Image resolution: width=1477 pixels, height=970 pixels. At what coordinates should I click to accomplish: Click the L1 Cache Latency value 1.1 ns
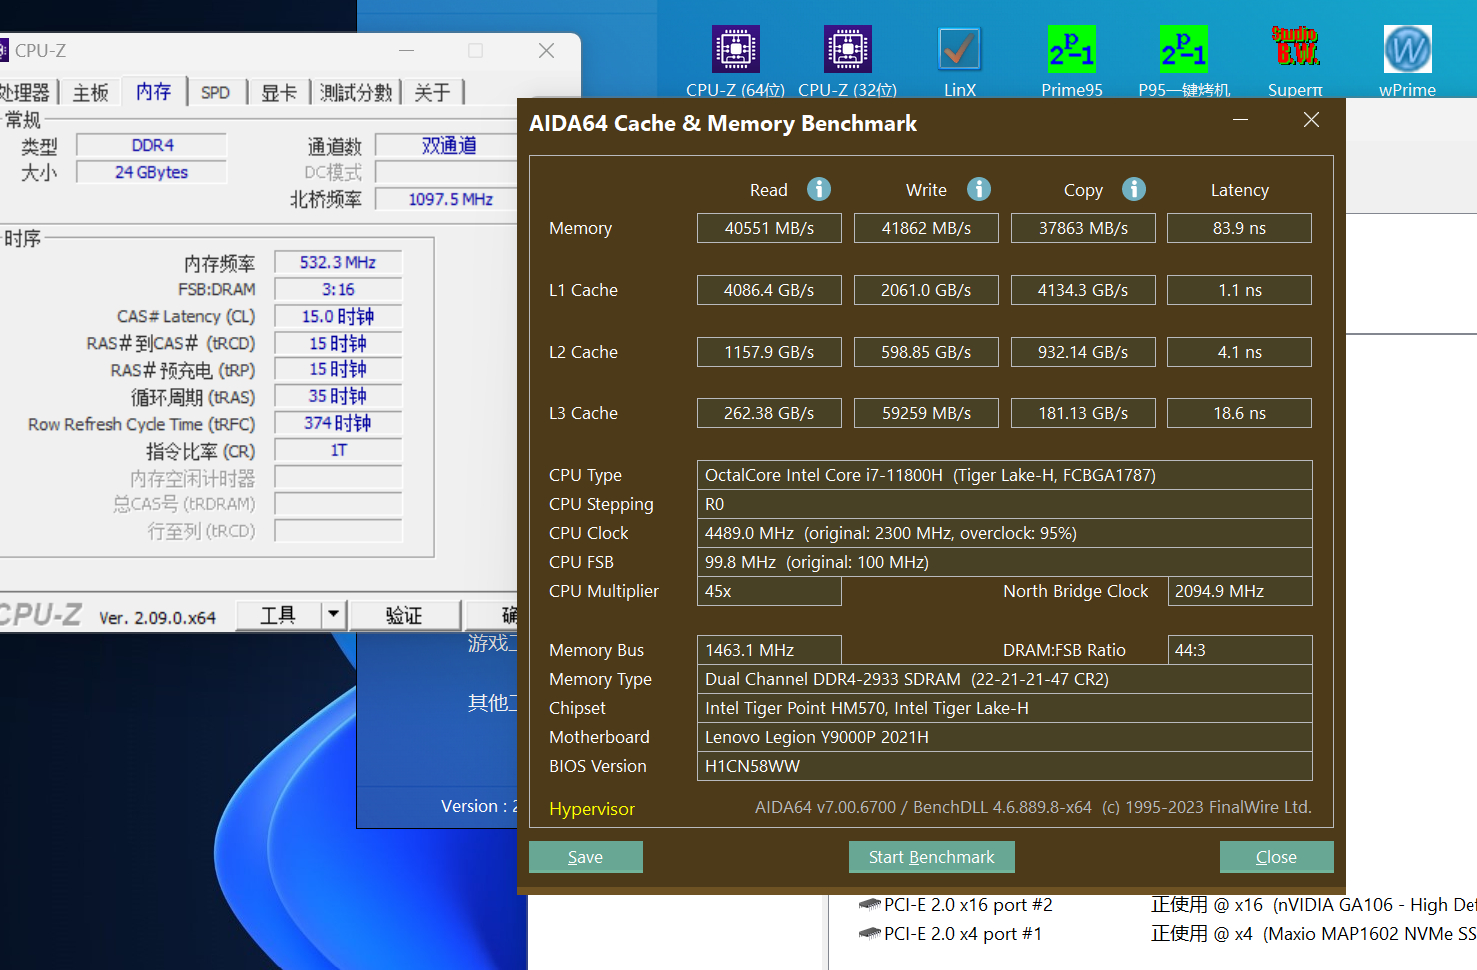pos(1239,290)
